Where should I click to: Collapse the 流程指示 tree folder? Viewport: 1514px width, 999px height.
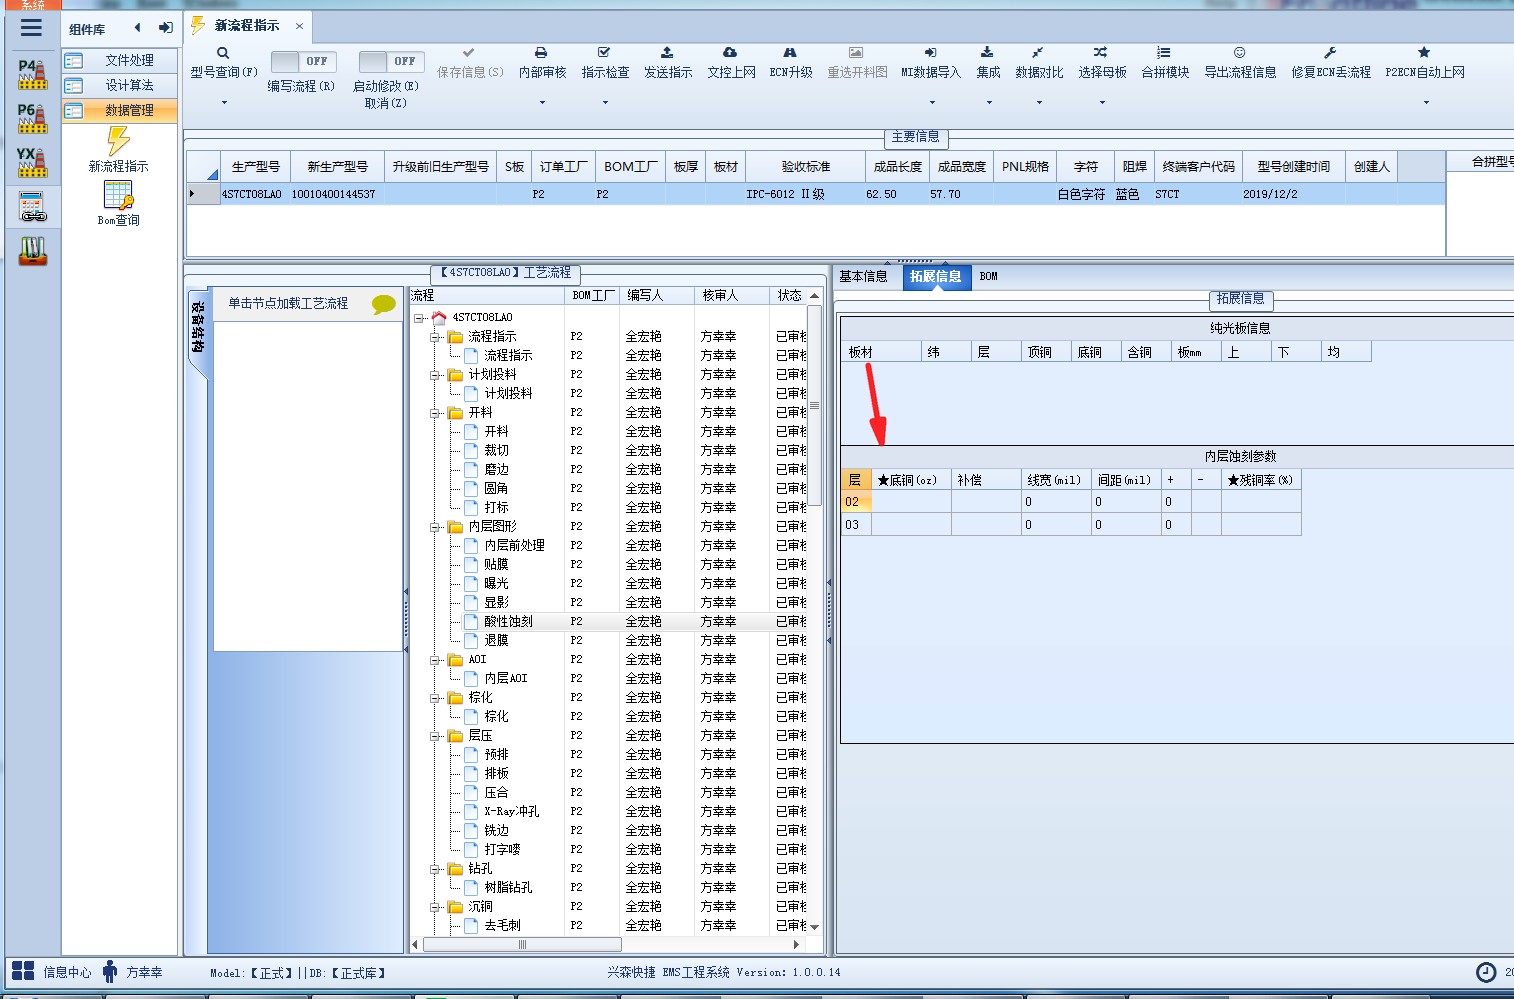pos(436,337)
